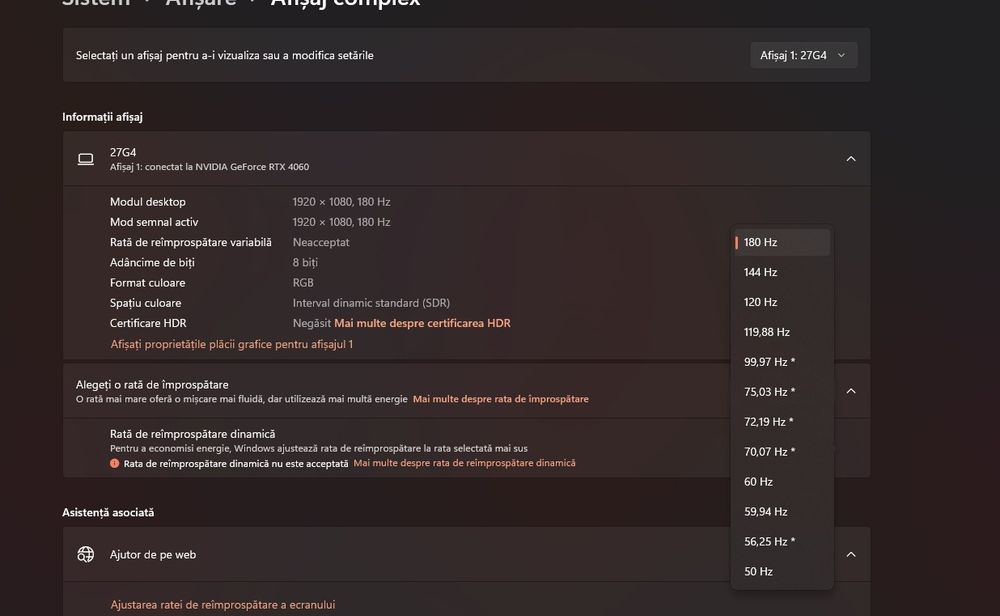Click the Spațiu culoare label
The height and width of the screenshot is (616, 1000).
point(145,303)
